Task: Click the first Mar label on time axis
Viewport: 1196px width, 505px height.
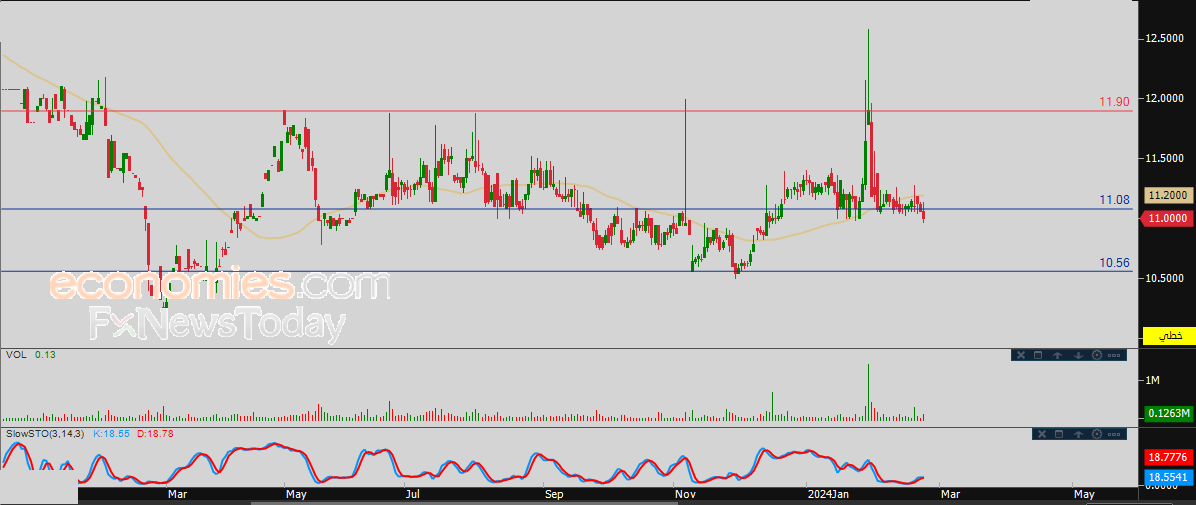Action: pos(177,494)
